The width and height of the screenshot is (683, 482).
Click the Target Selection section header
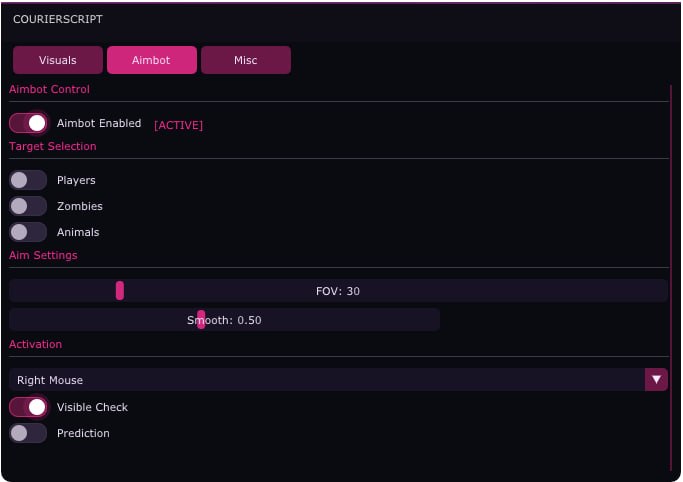[x=53, y=146]
